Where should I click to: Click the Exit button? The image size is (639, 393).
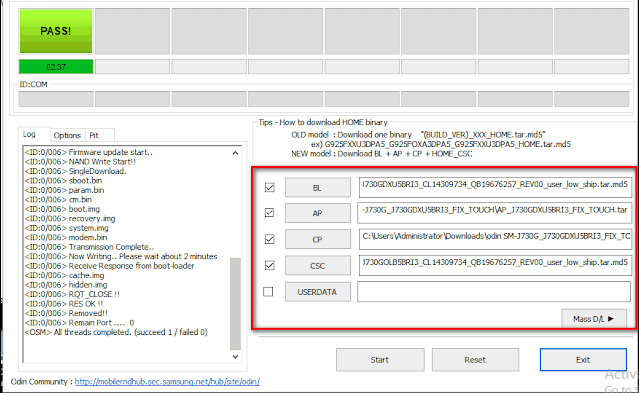(583, 360)
